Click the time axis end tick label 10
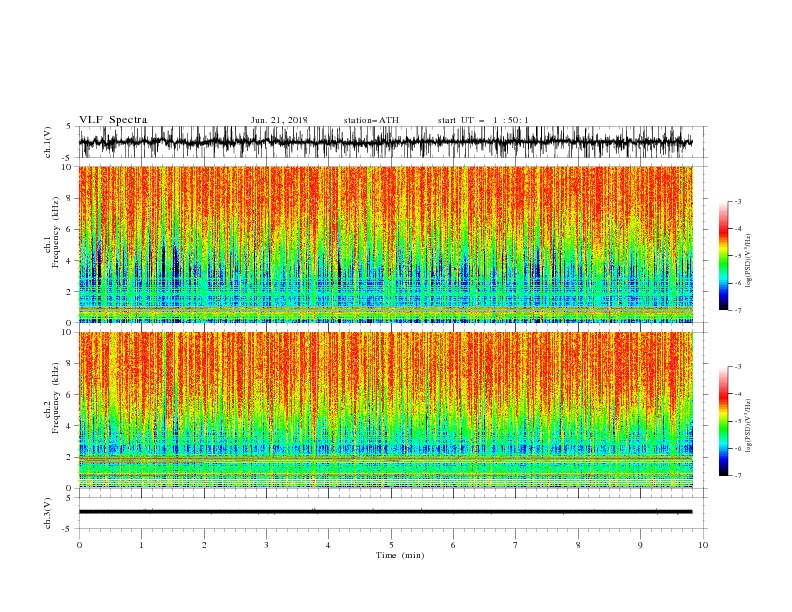This screenshot has width=792, height=612. pyautogui.click(x=703, y=545)
